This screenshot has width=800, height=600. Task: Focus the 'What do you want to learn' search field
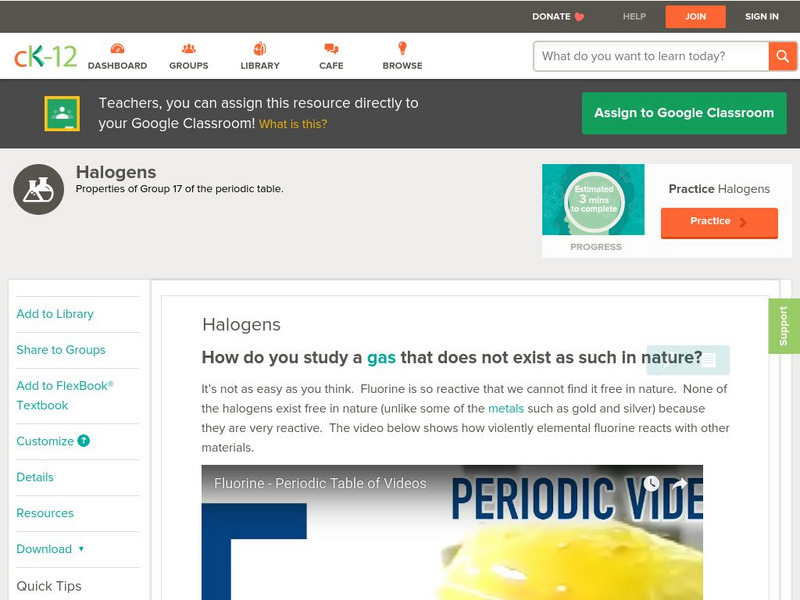click(651, 56)
